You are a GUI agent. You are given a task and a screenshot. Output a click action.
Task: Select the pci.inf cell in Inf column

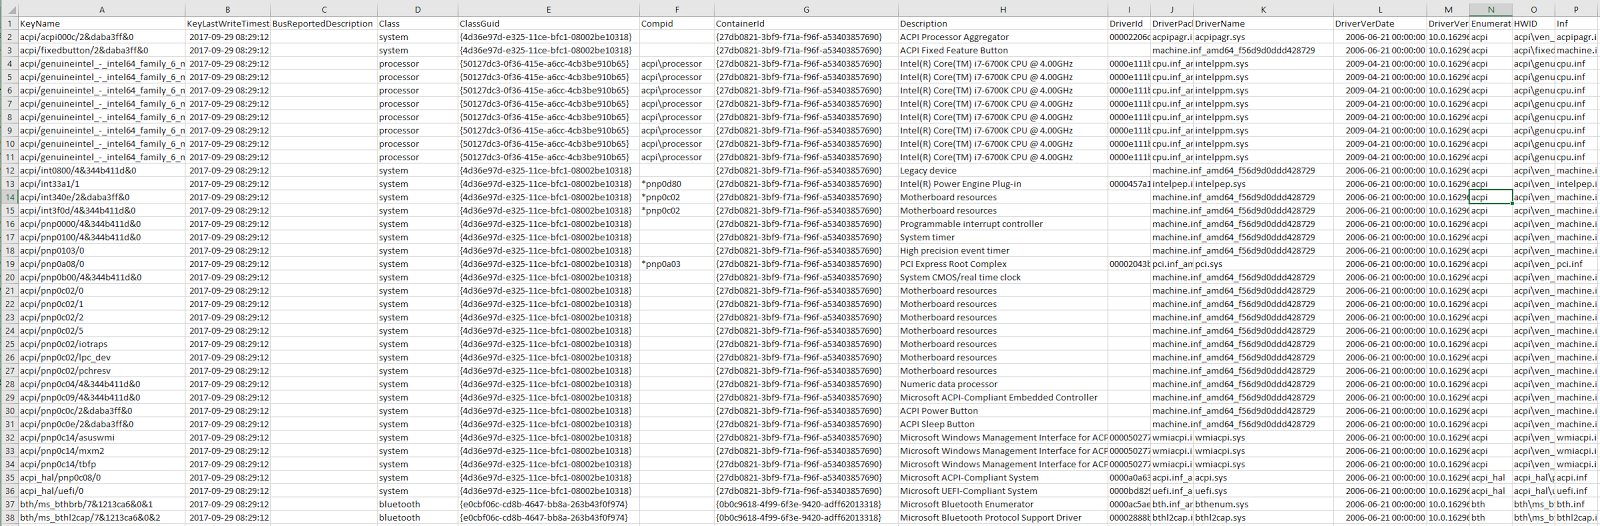[x=1576, y=264]
